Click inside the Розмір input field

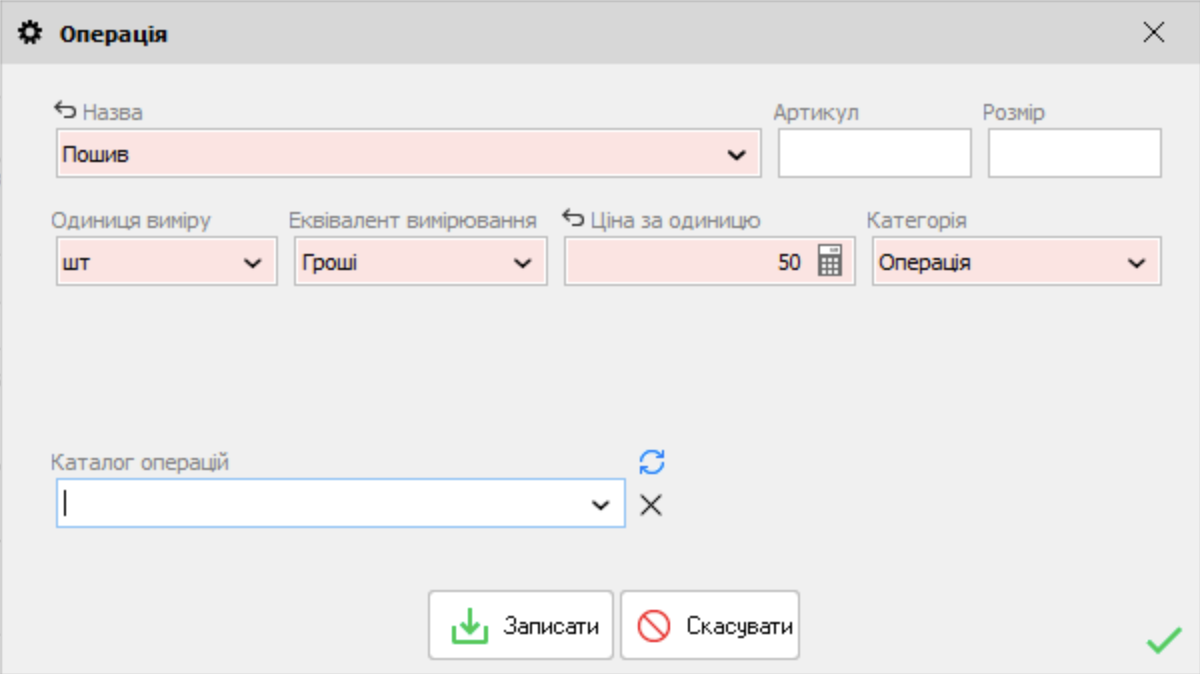1073,152
